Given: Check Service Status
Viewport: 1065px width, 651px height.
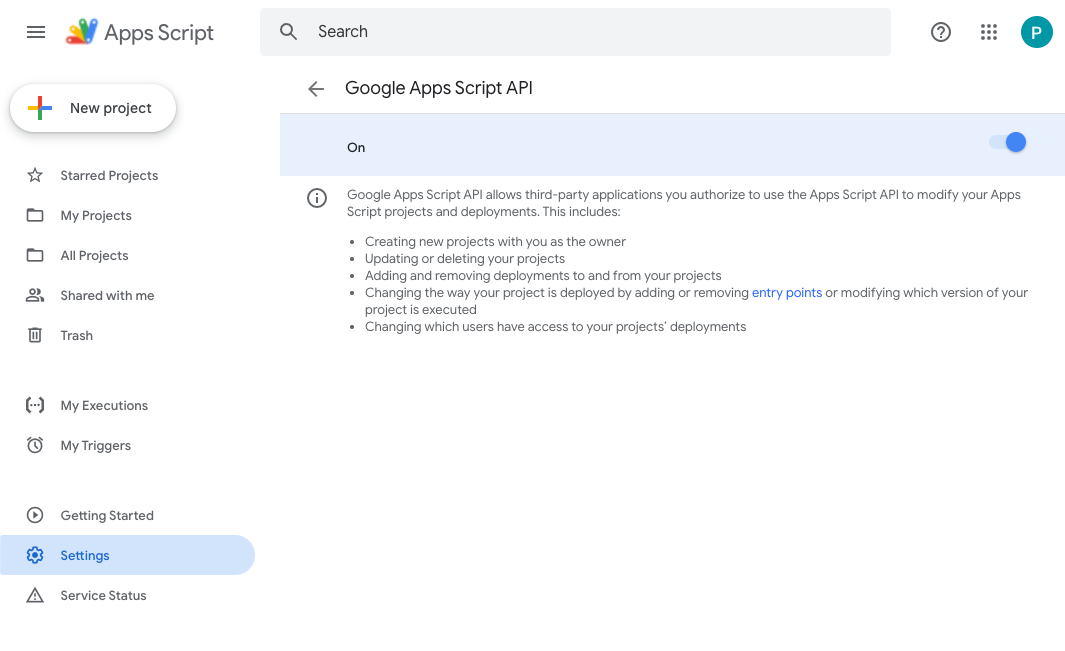Looking at the screenshot, I should tap(105, 595).
